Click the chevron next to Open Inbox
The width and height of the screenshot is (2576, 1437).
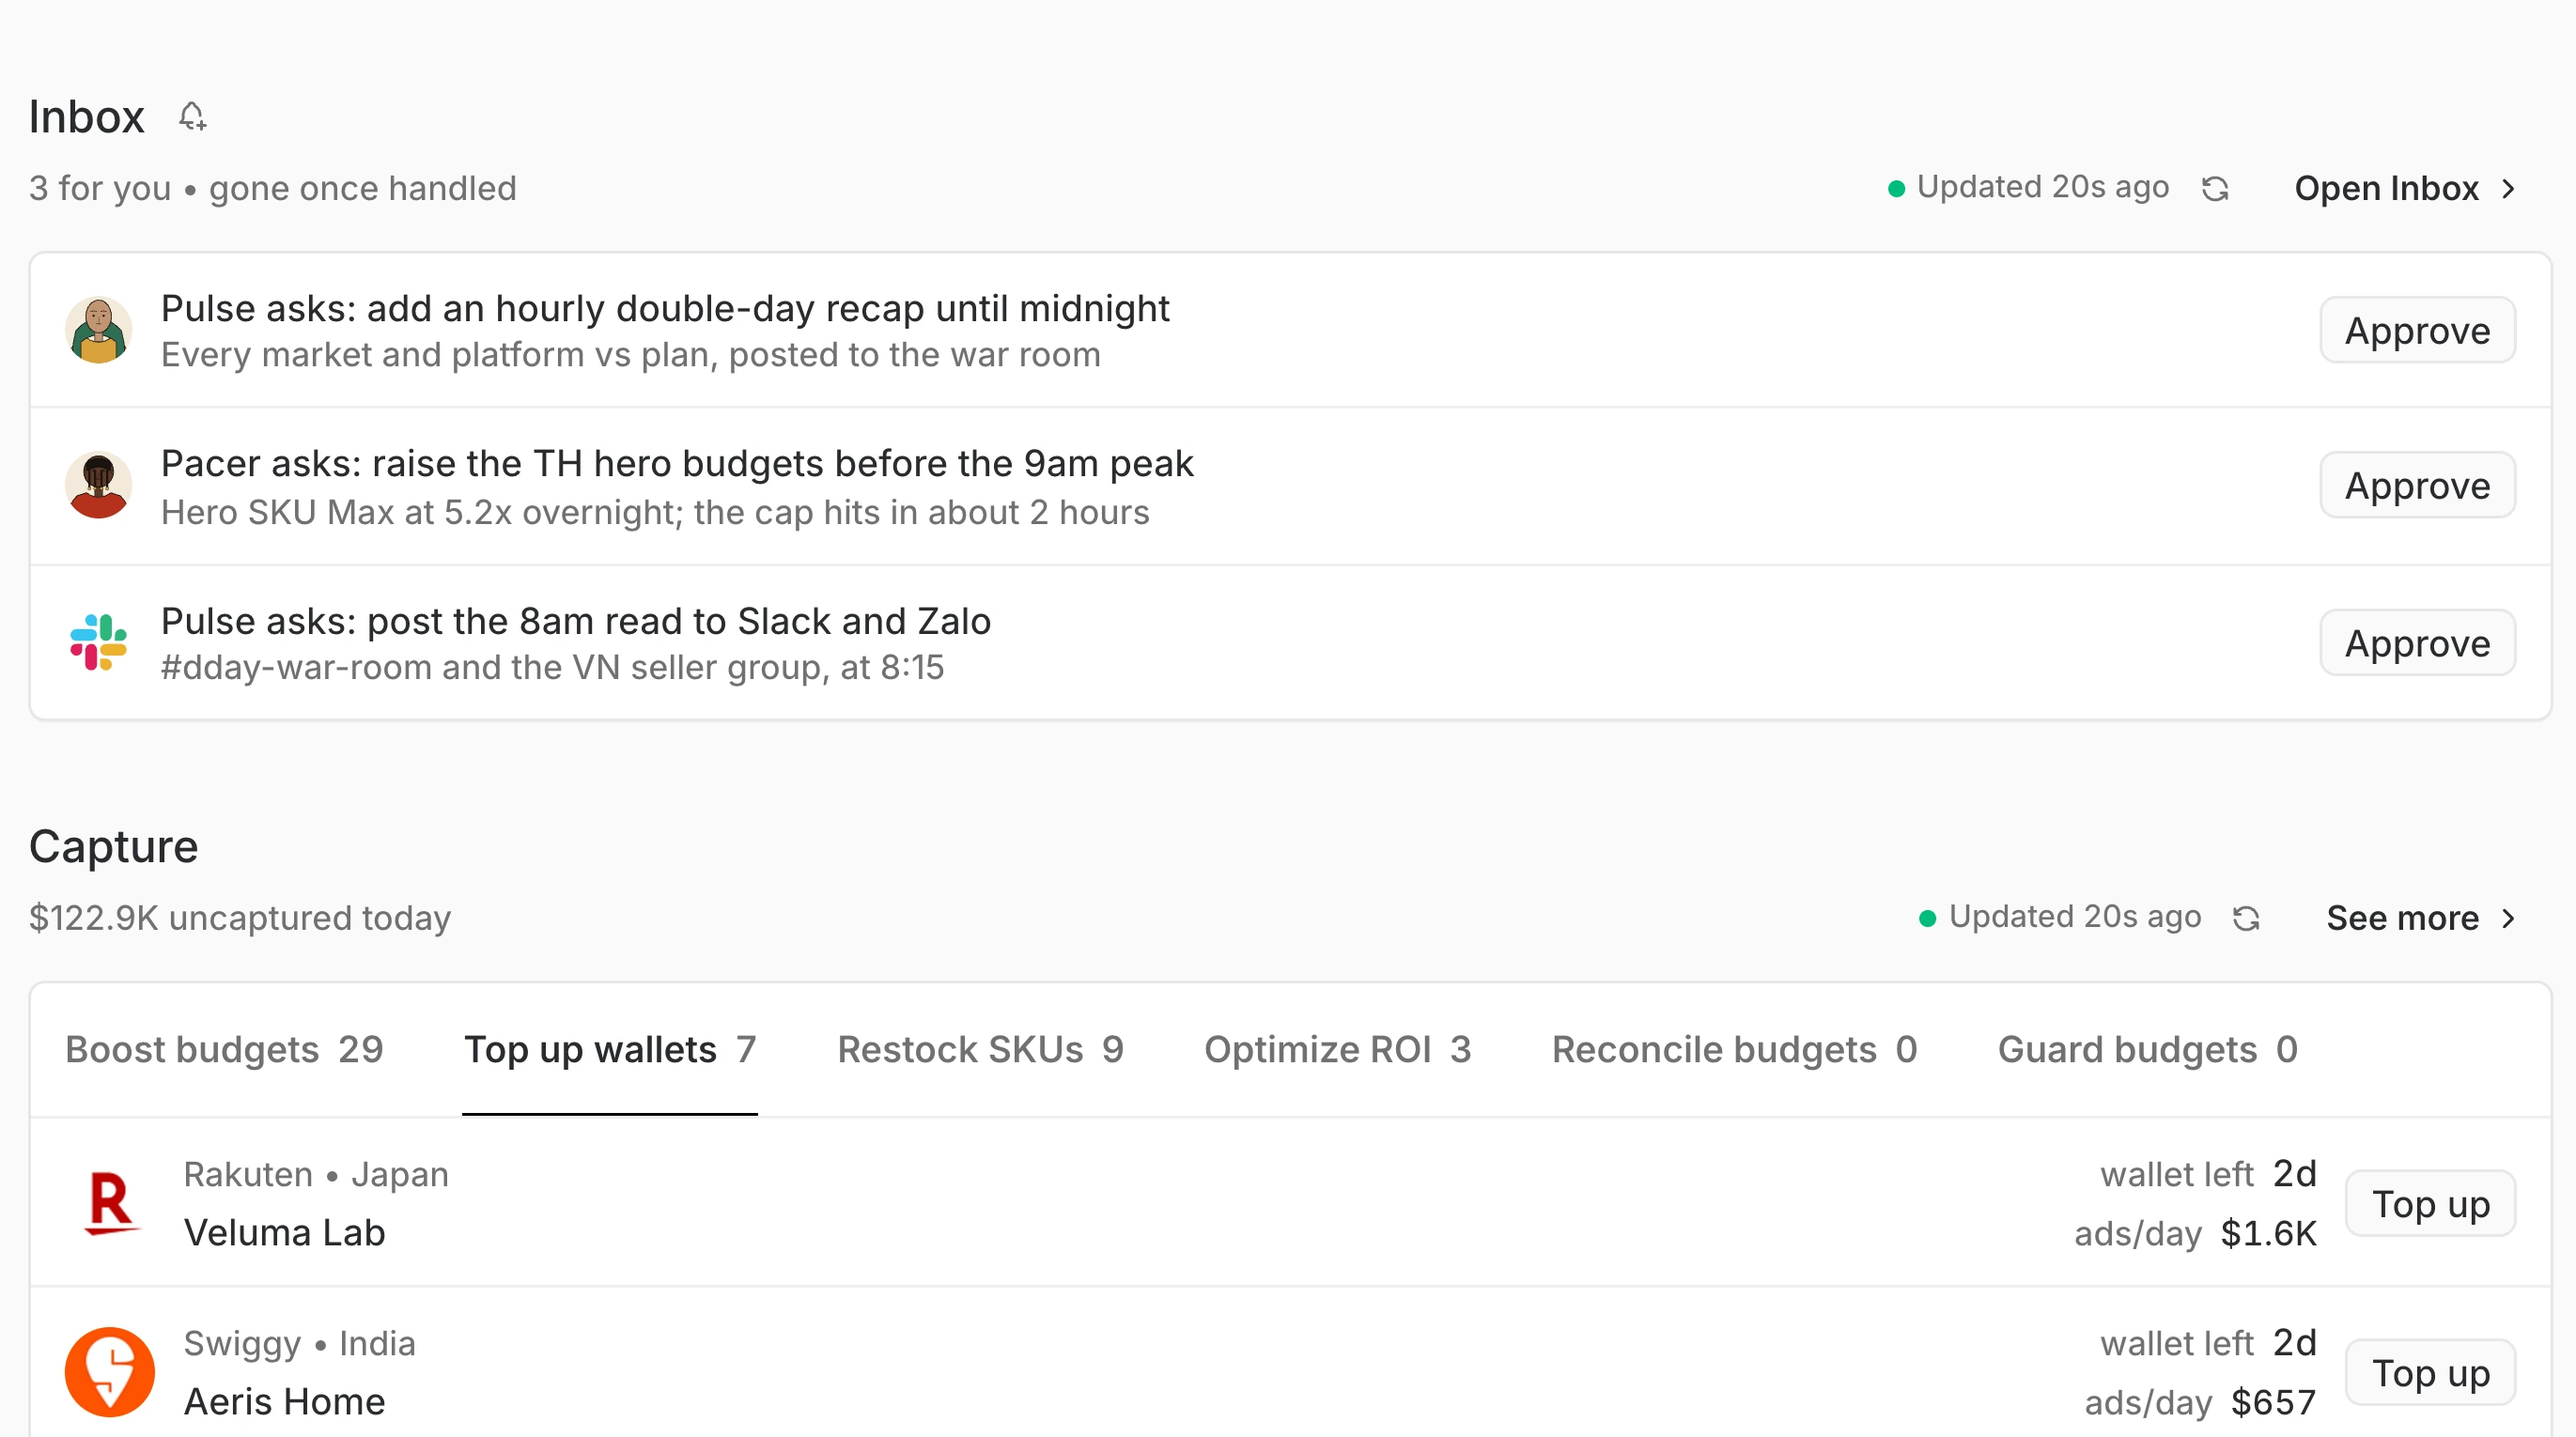[x=2507, y=189]
